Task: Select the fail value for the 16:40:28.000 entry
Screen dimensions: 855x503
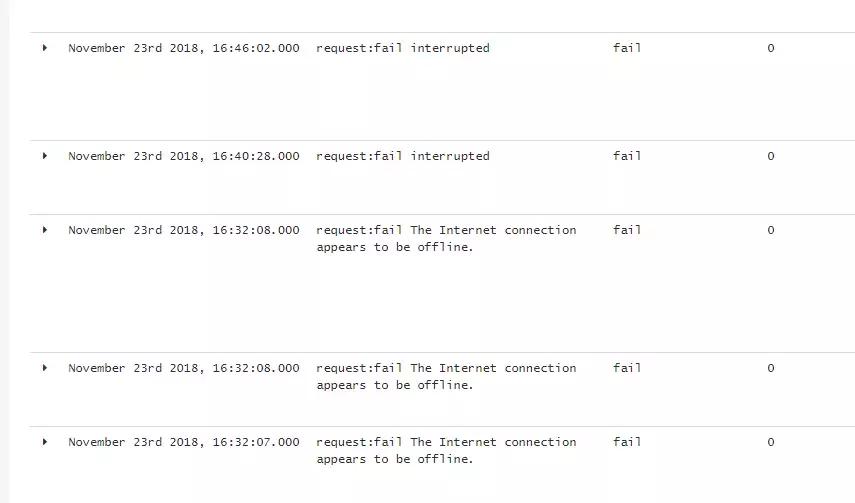Action: pyautogui.click(x=627, y=156)
